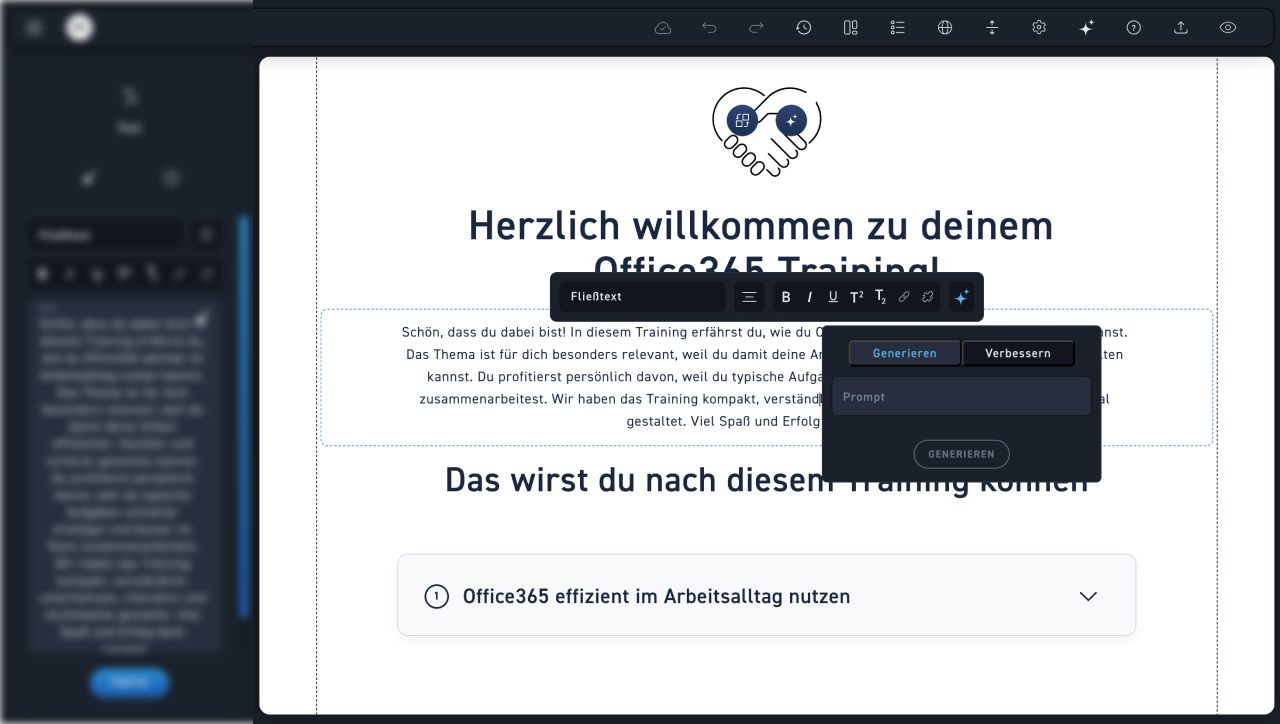Click the GENERIEREN button

[961, 454]
